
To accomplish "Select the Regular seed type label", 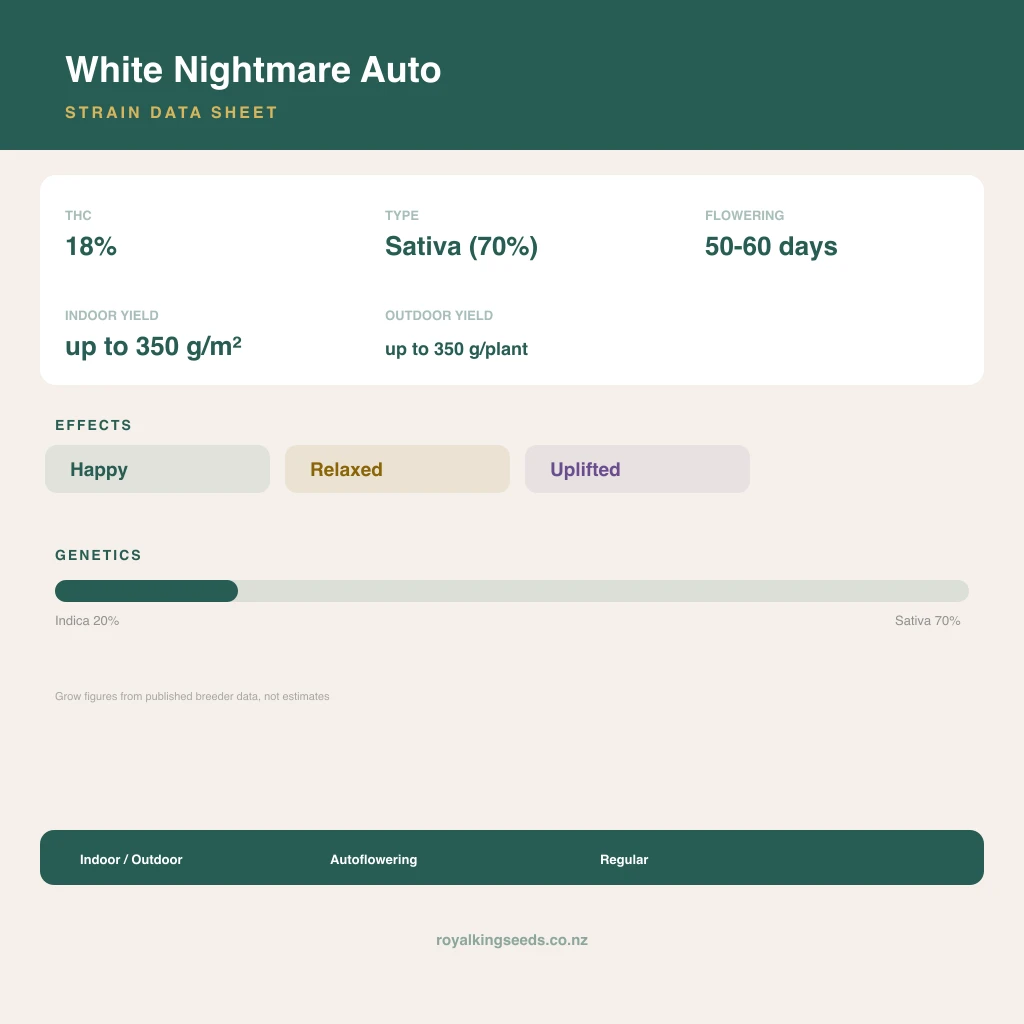I will pyautogui.click(x=624, y=859).
